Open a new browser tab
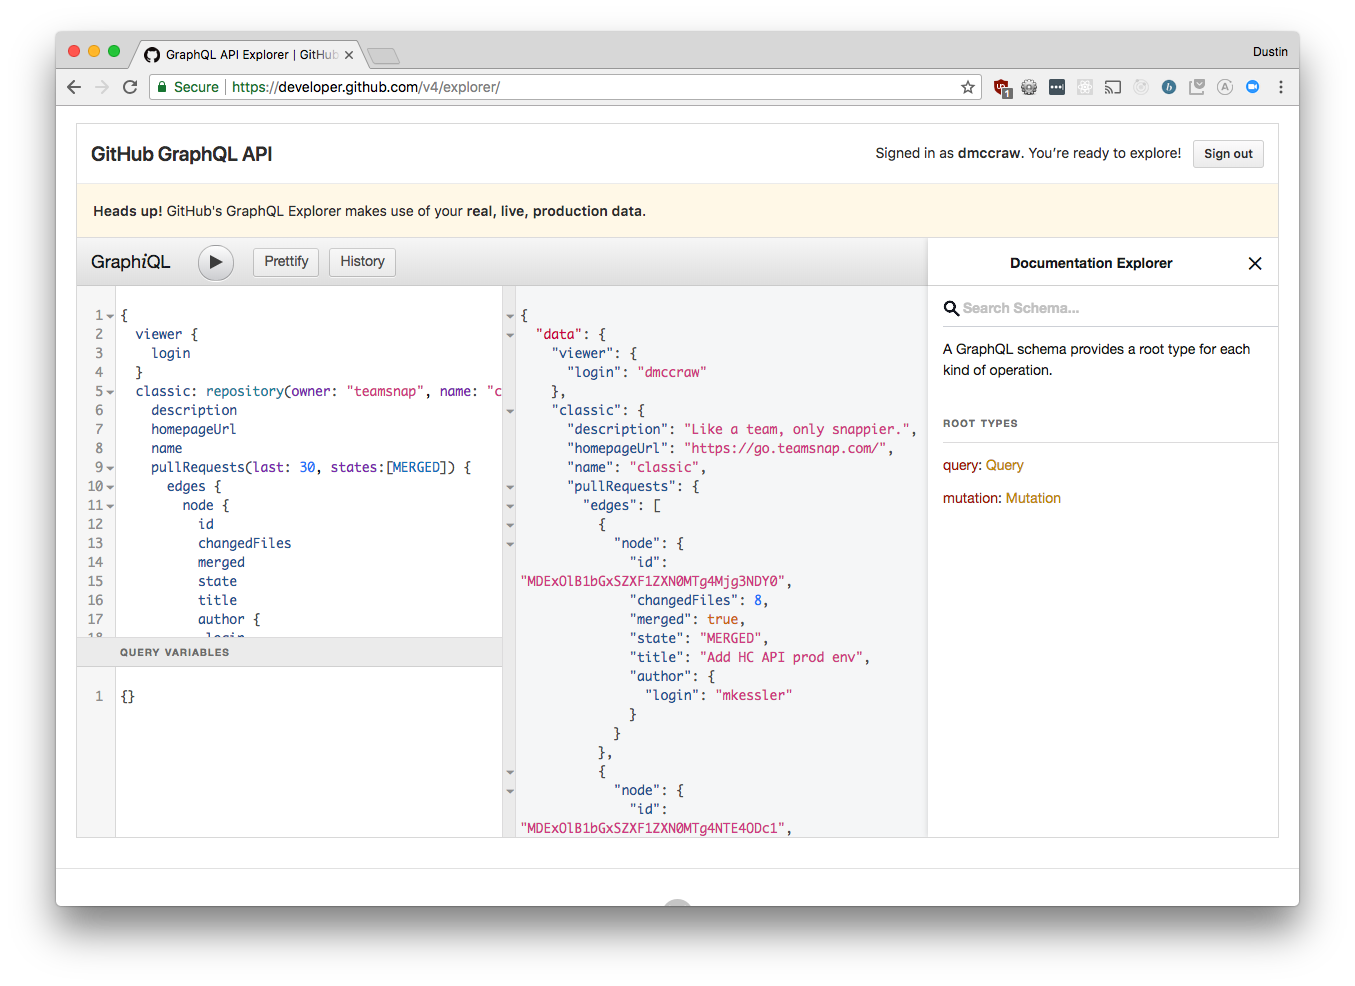The height and width of the screenshot is (986, 1355). coord(383,56)
